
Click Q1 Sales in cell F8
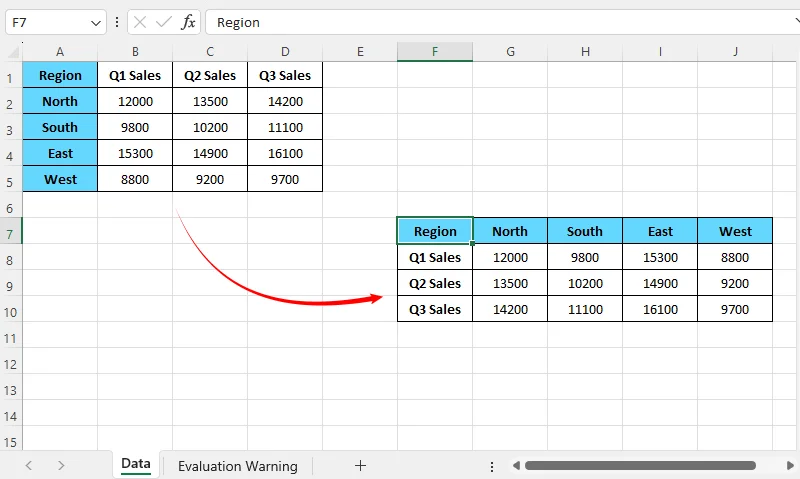point(435,257)
